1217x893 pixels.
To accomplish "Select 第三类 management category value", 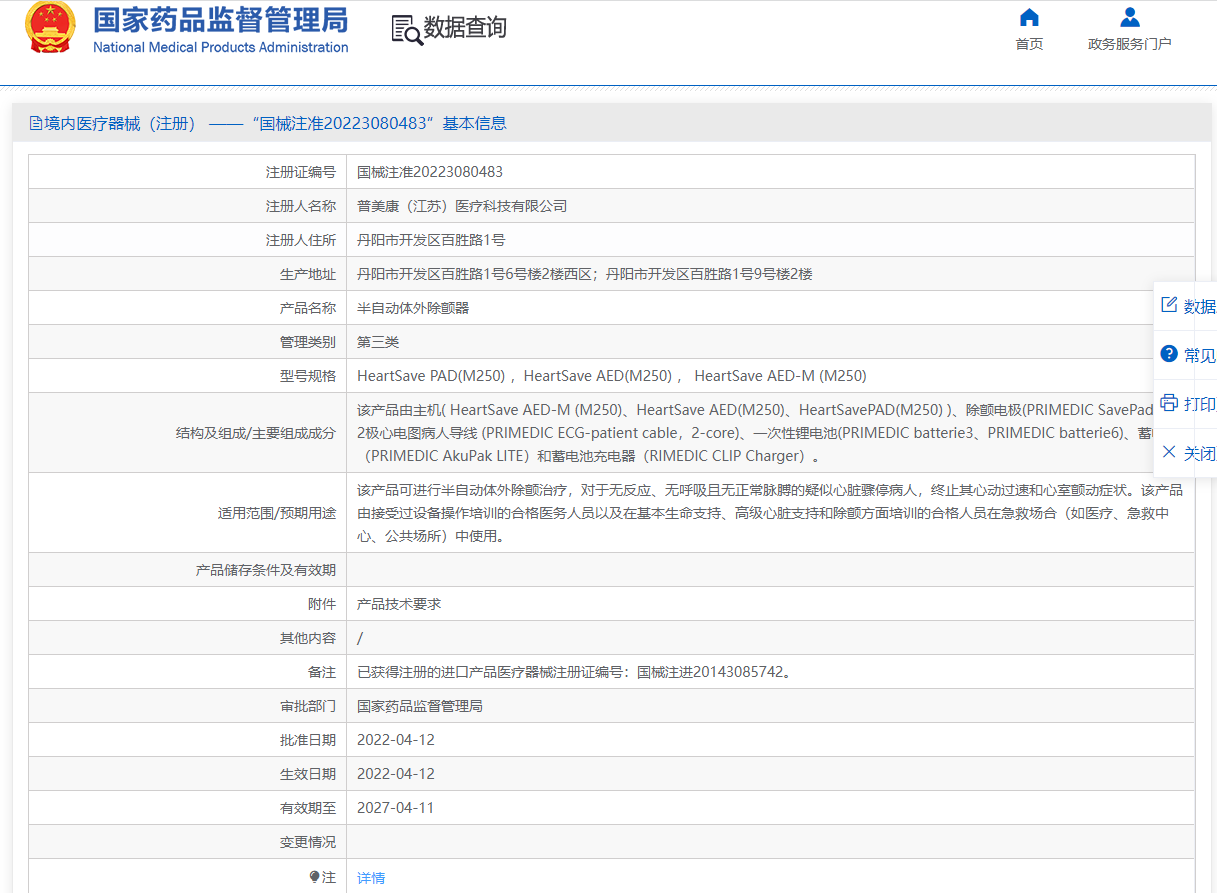I will [378, 342].
